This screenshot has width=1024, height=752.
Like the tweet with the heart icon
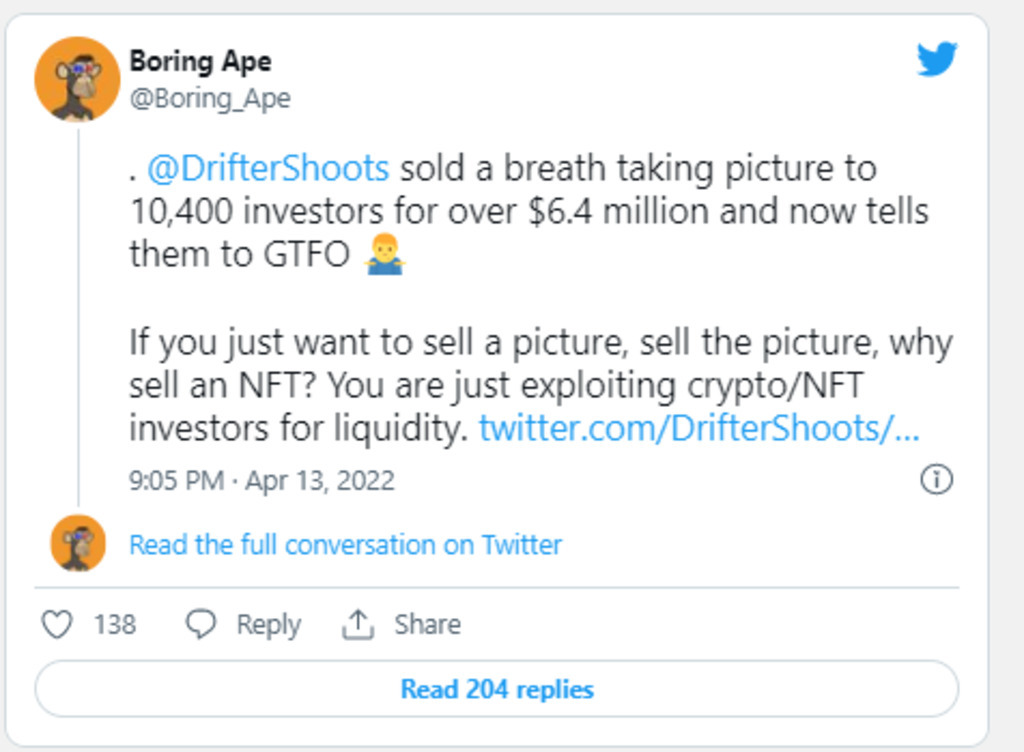pyautogui.click(x=57, y=625)
